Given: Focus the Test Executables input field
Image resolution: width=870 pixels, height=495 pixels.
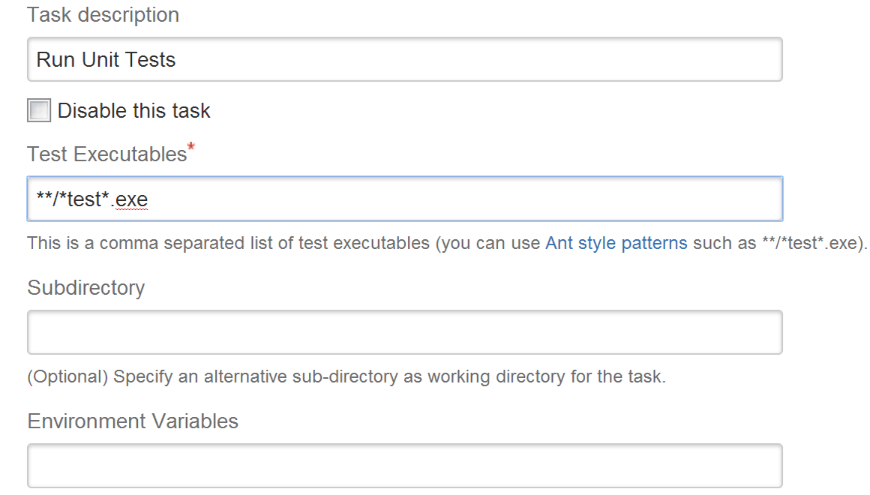Looking at the screenshot, I should (404, 199).
